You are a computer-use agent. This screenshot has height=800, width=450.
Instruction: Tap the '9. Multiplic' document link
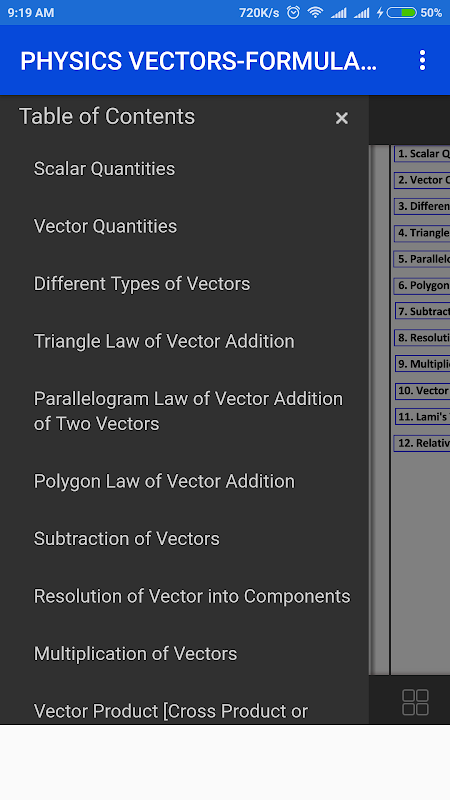(422, 364)
